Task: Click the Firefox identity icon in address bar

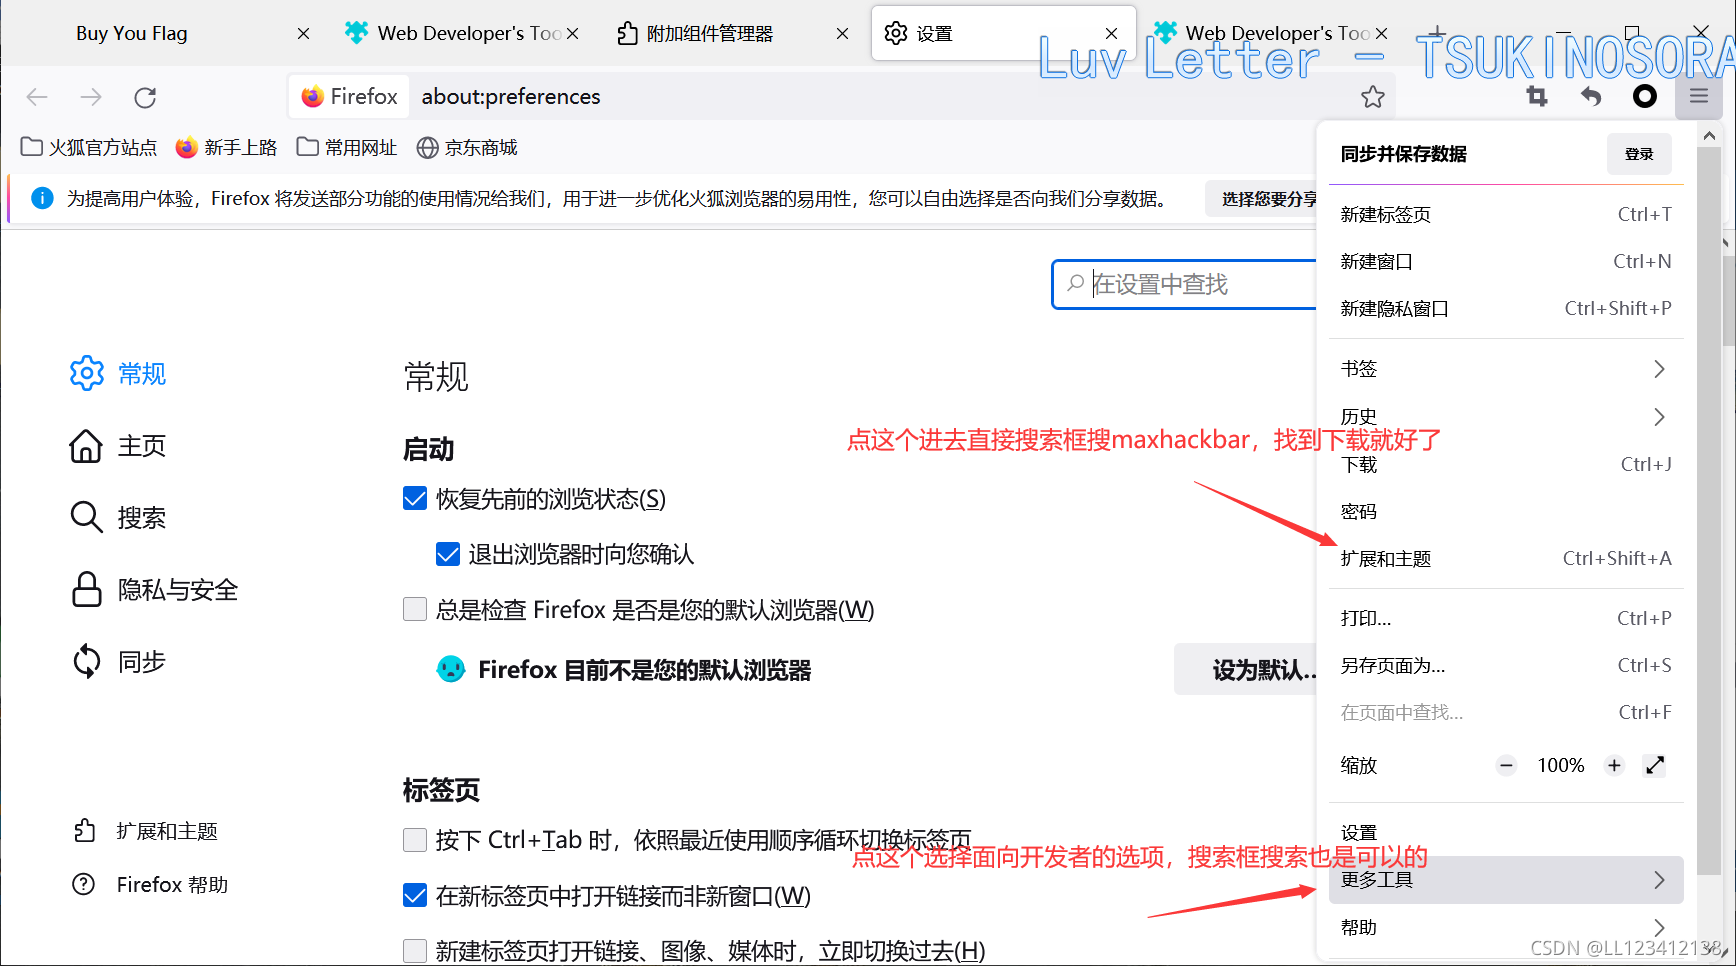Action: [x=350, y=96]
